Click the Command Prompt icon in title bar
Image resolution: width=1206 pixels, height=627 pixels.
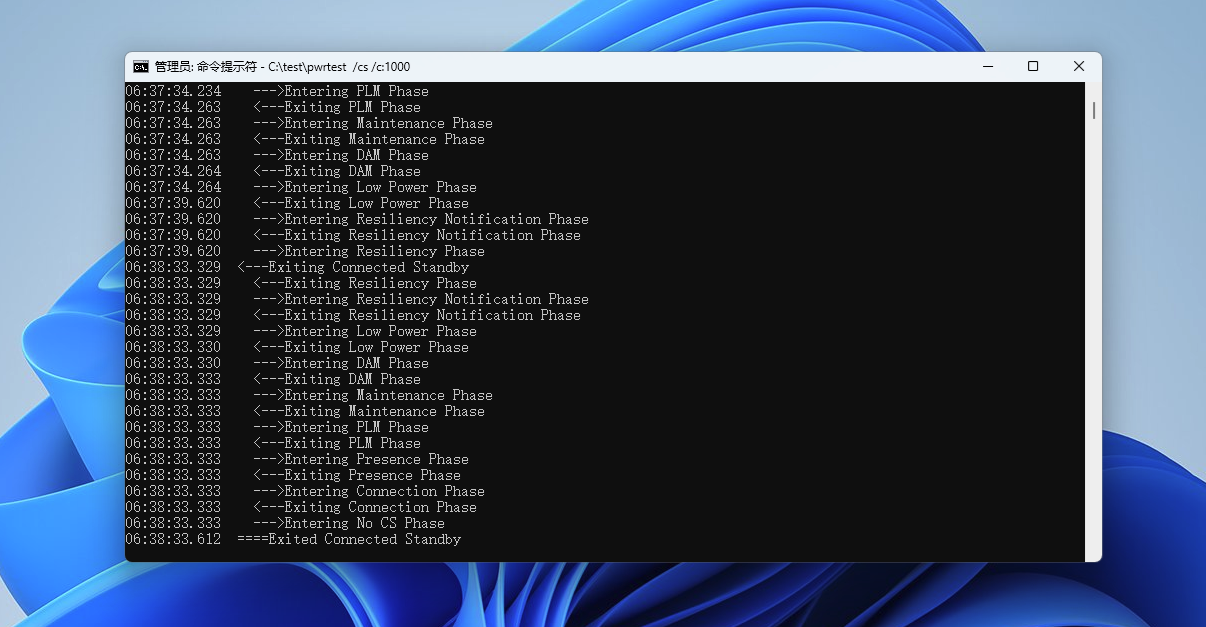(x=141, y=67)
